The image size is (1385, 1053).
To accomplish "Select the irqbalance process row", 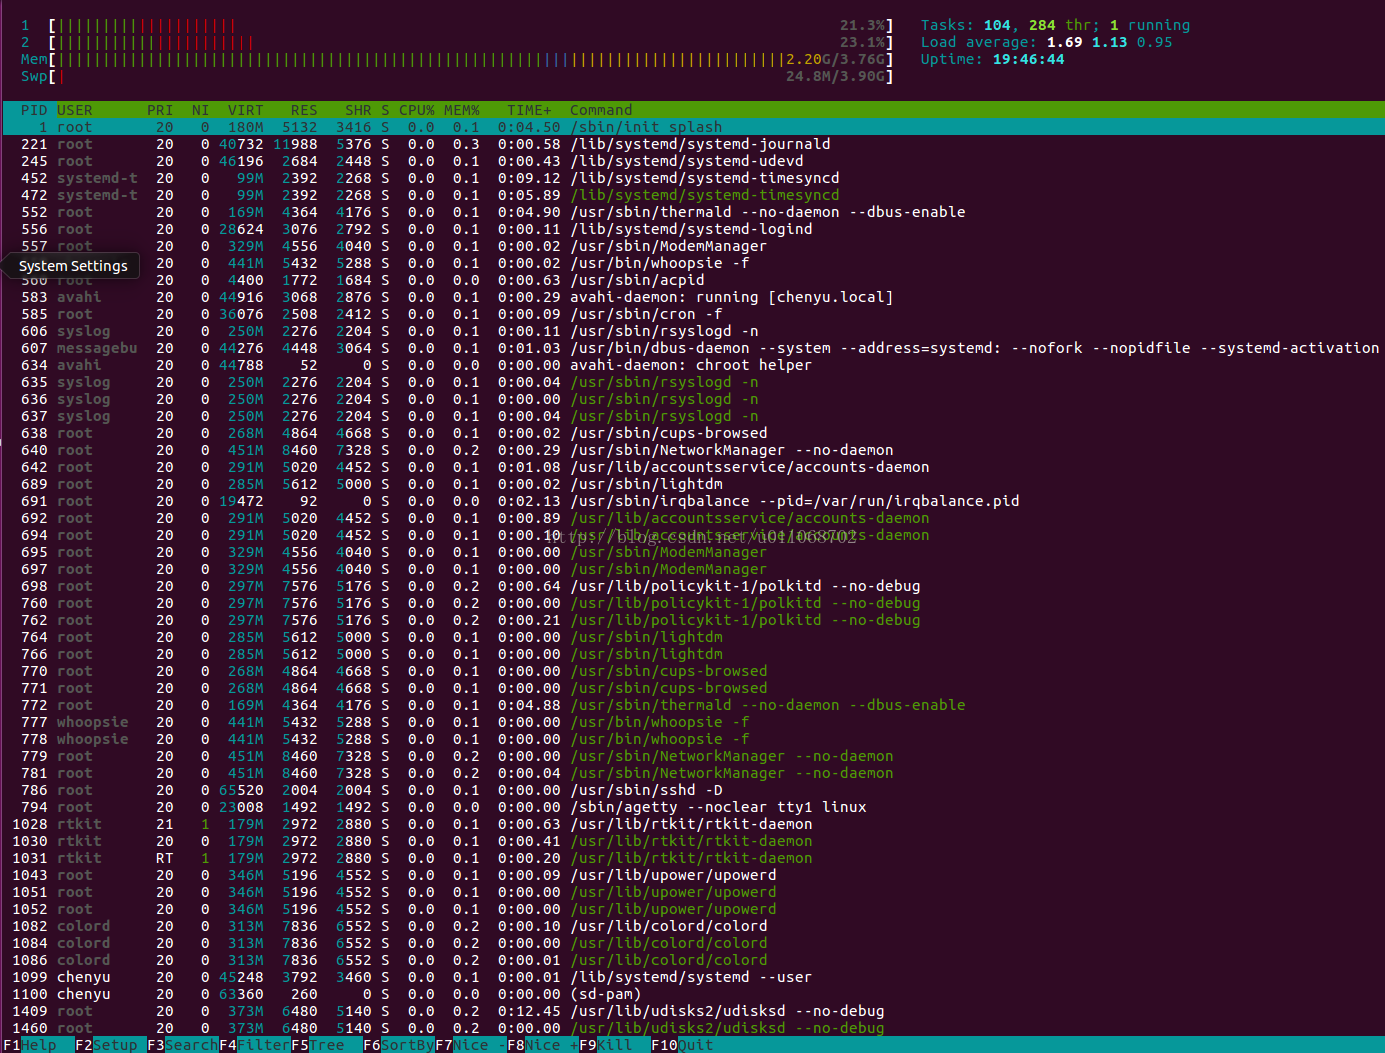I will 692,501.
